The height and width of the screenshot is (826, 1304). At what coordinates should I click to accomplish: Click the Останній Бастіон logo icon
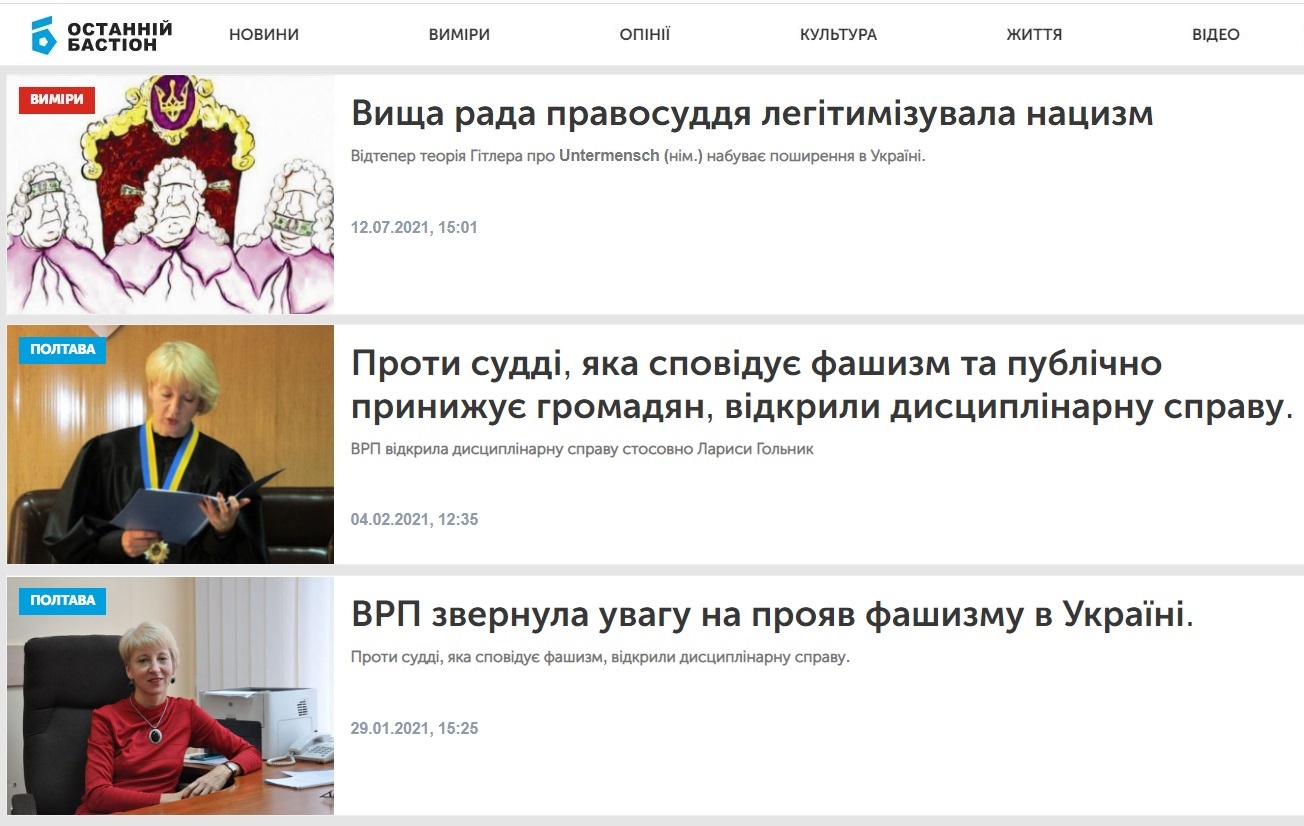click(x=43, y=35)
